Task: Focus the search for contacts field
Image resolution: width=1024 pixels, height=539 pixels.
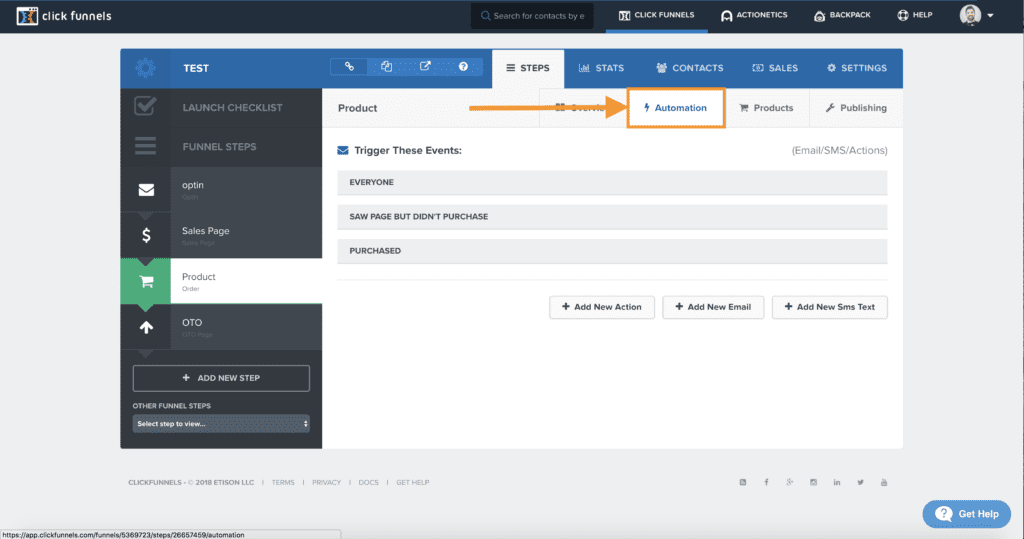Action: pos(532,16)
